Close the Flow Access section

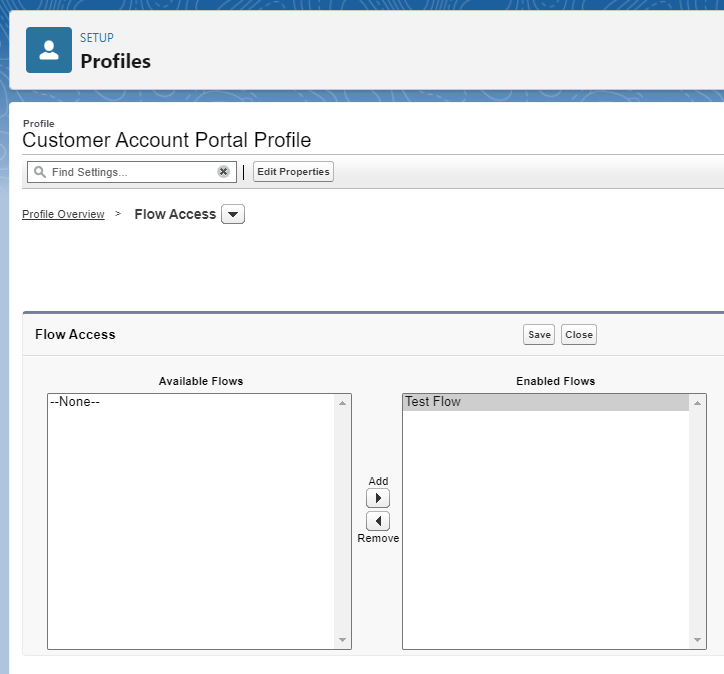click(x=579, y=335)
